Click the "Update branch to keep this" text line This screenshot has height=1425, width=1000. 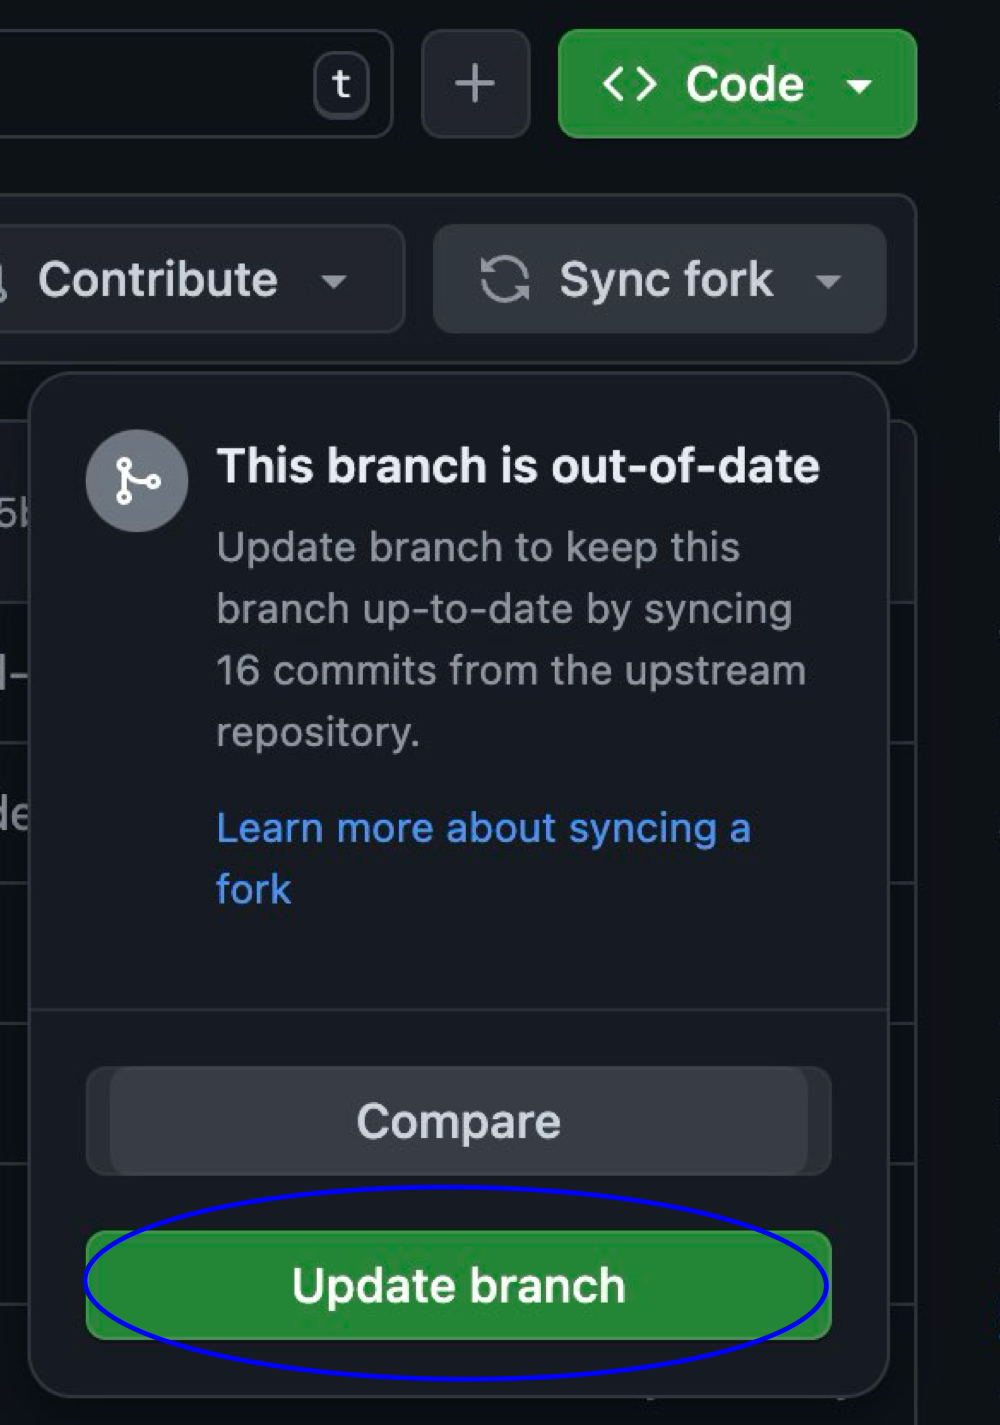(x=478, y=548)
